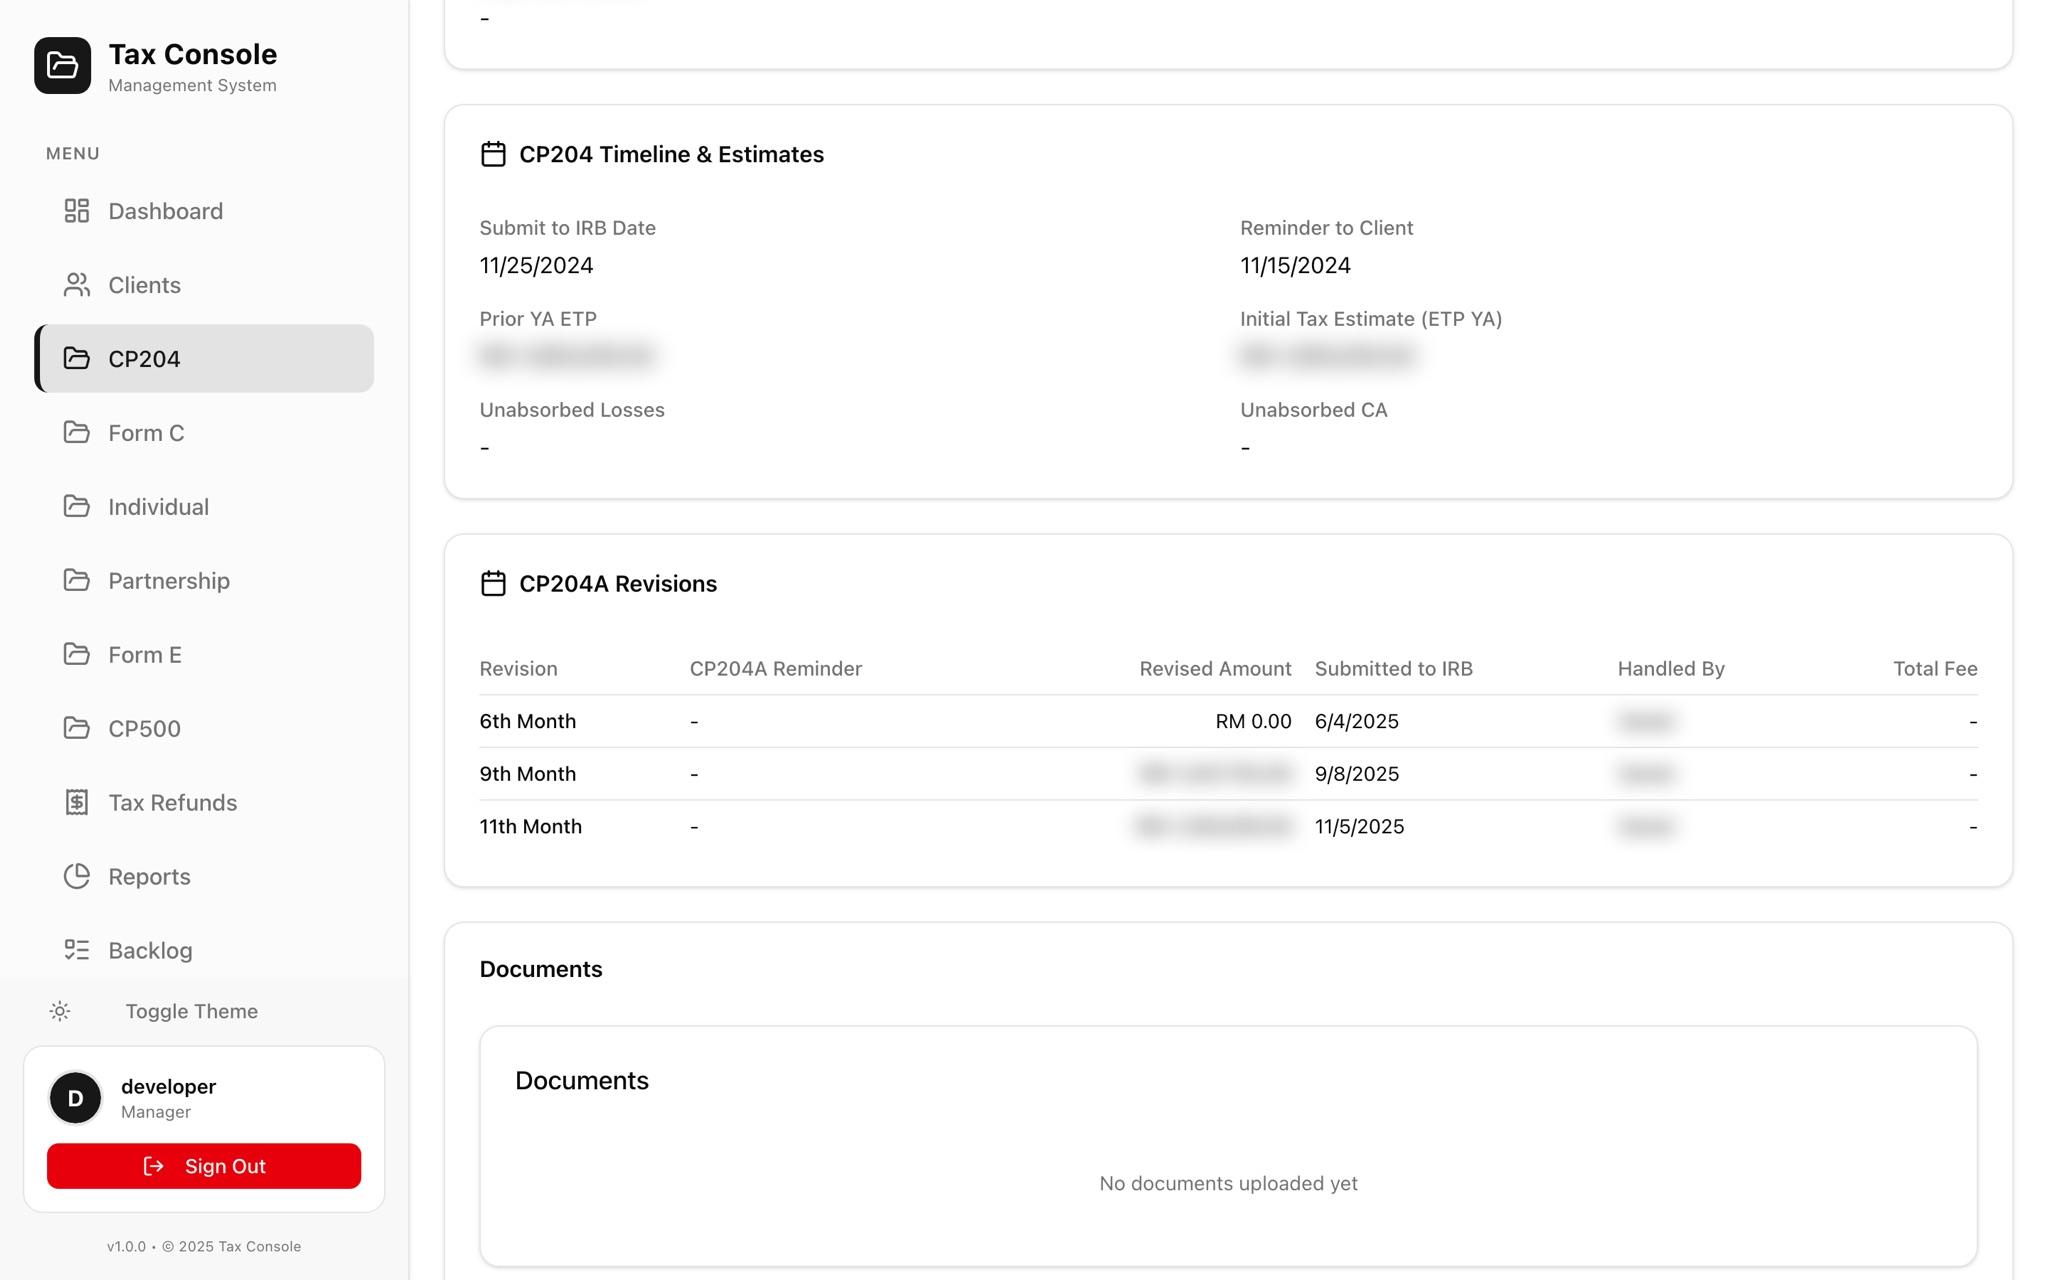
Task: Click the CP500 folder icon
Action: [x=77, y=728]
